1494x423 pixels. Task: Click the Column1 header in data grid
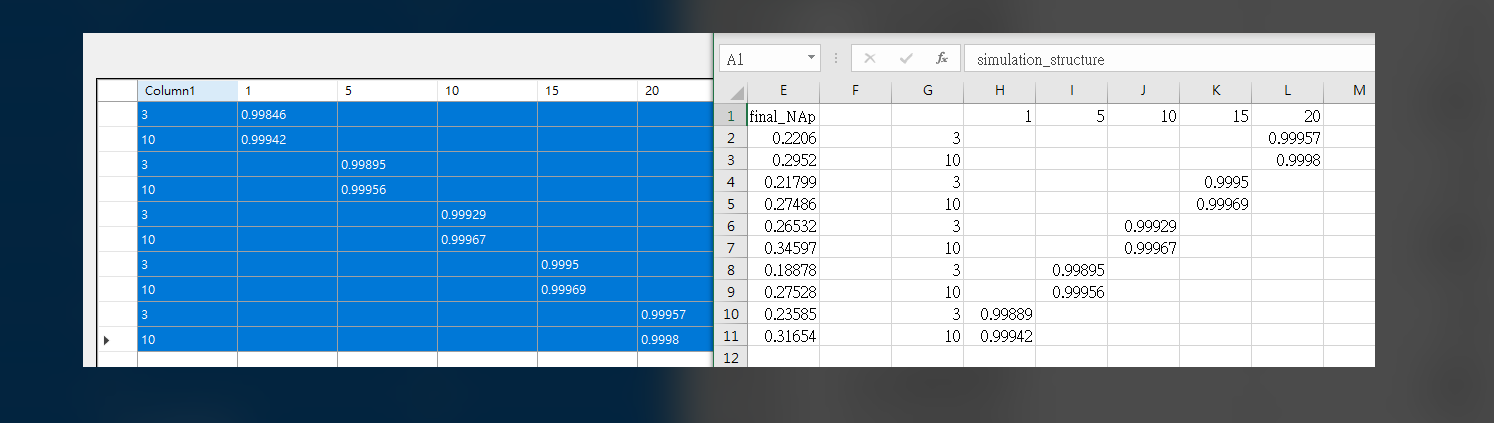[187, 90]
